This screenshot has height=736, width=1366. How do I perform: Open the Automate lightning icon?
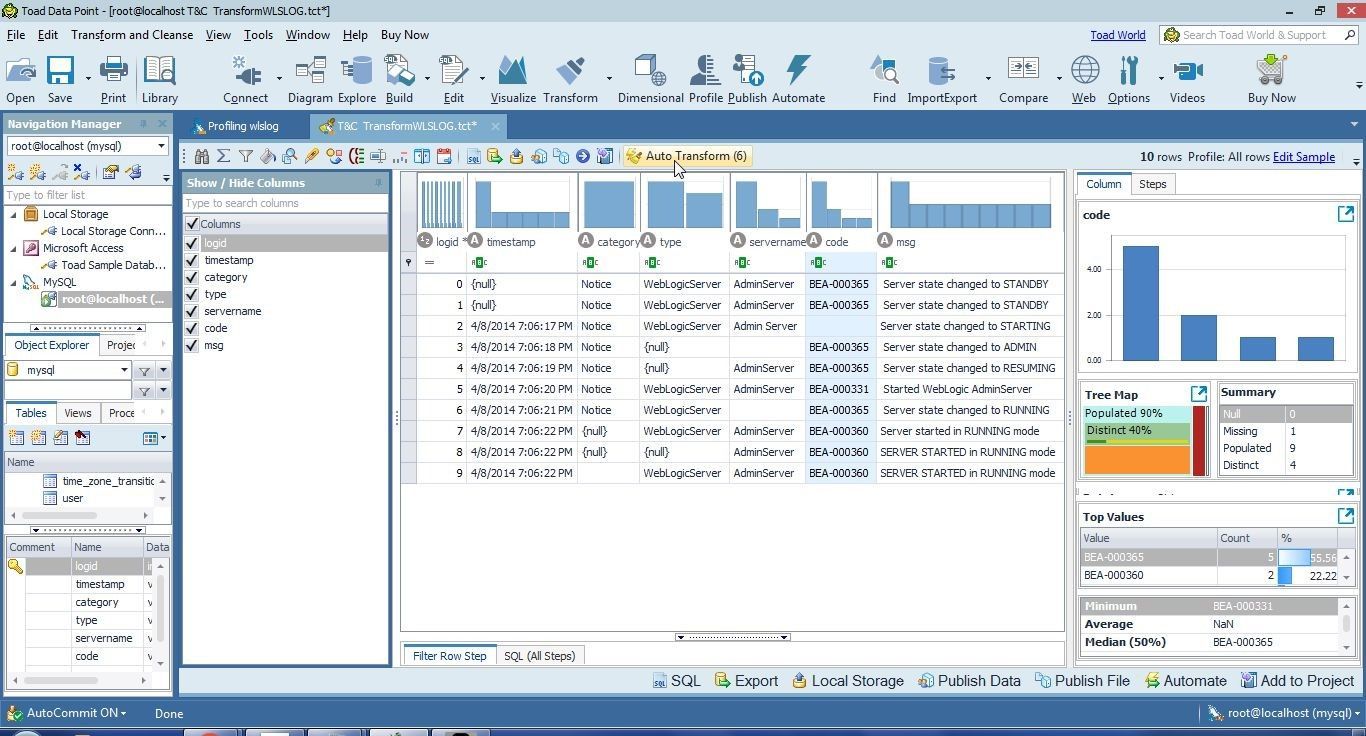(798, 79)
